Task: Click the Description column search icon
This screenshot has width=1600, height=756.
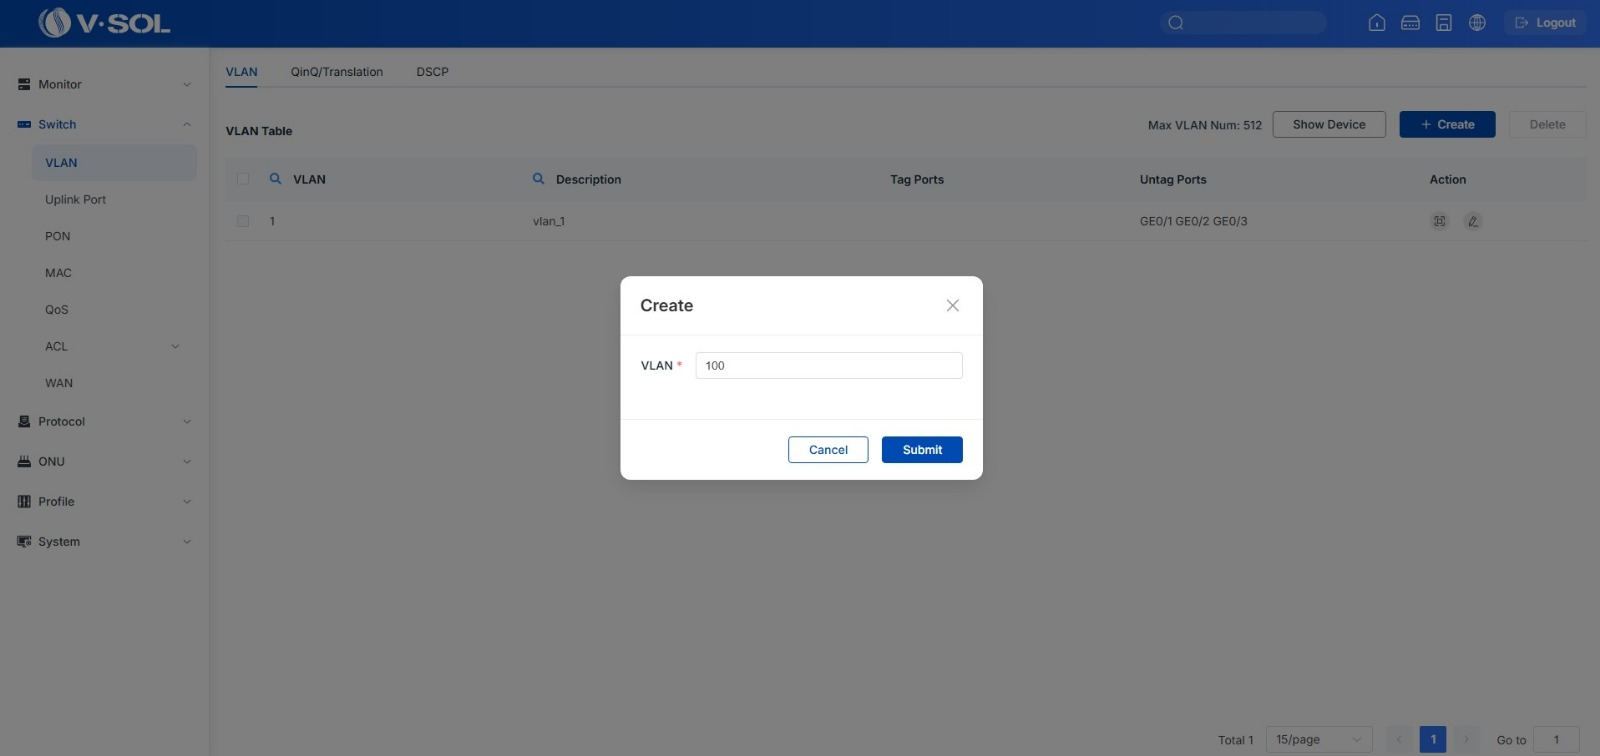Action: pos(538,179)
